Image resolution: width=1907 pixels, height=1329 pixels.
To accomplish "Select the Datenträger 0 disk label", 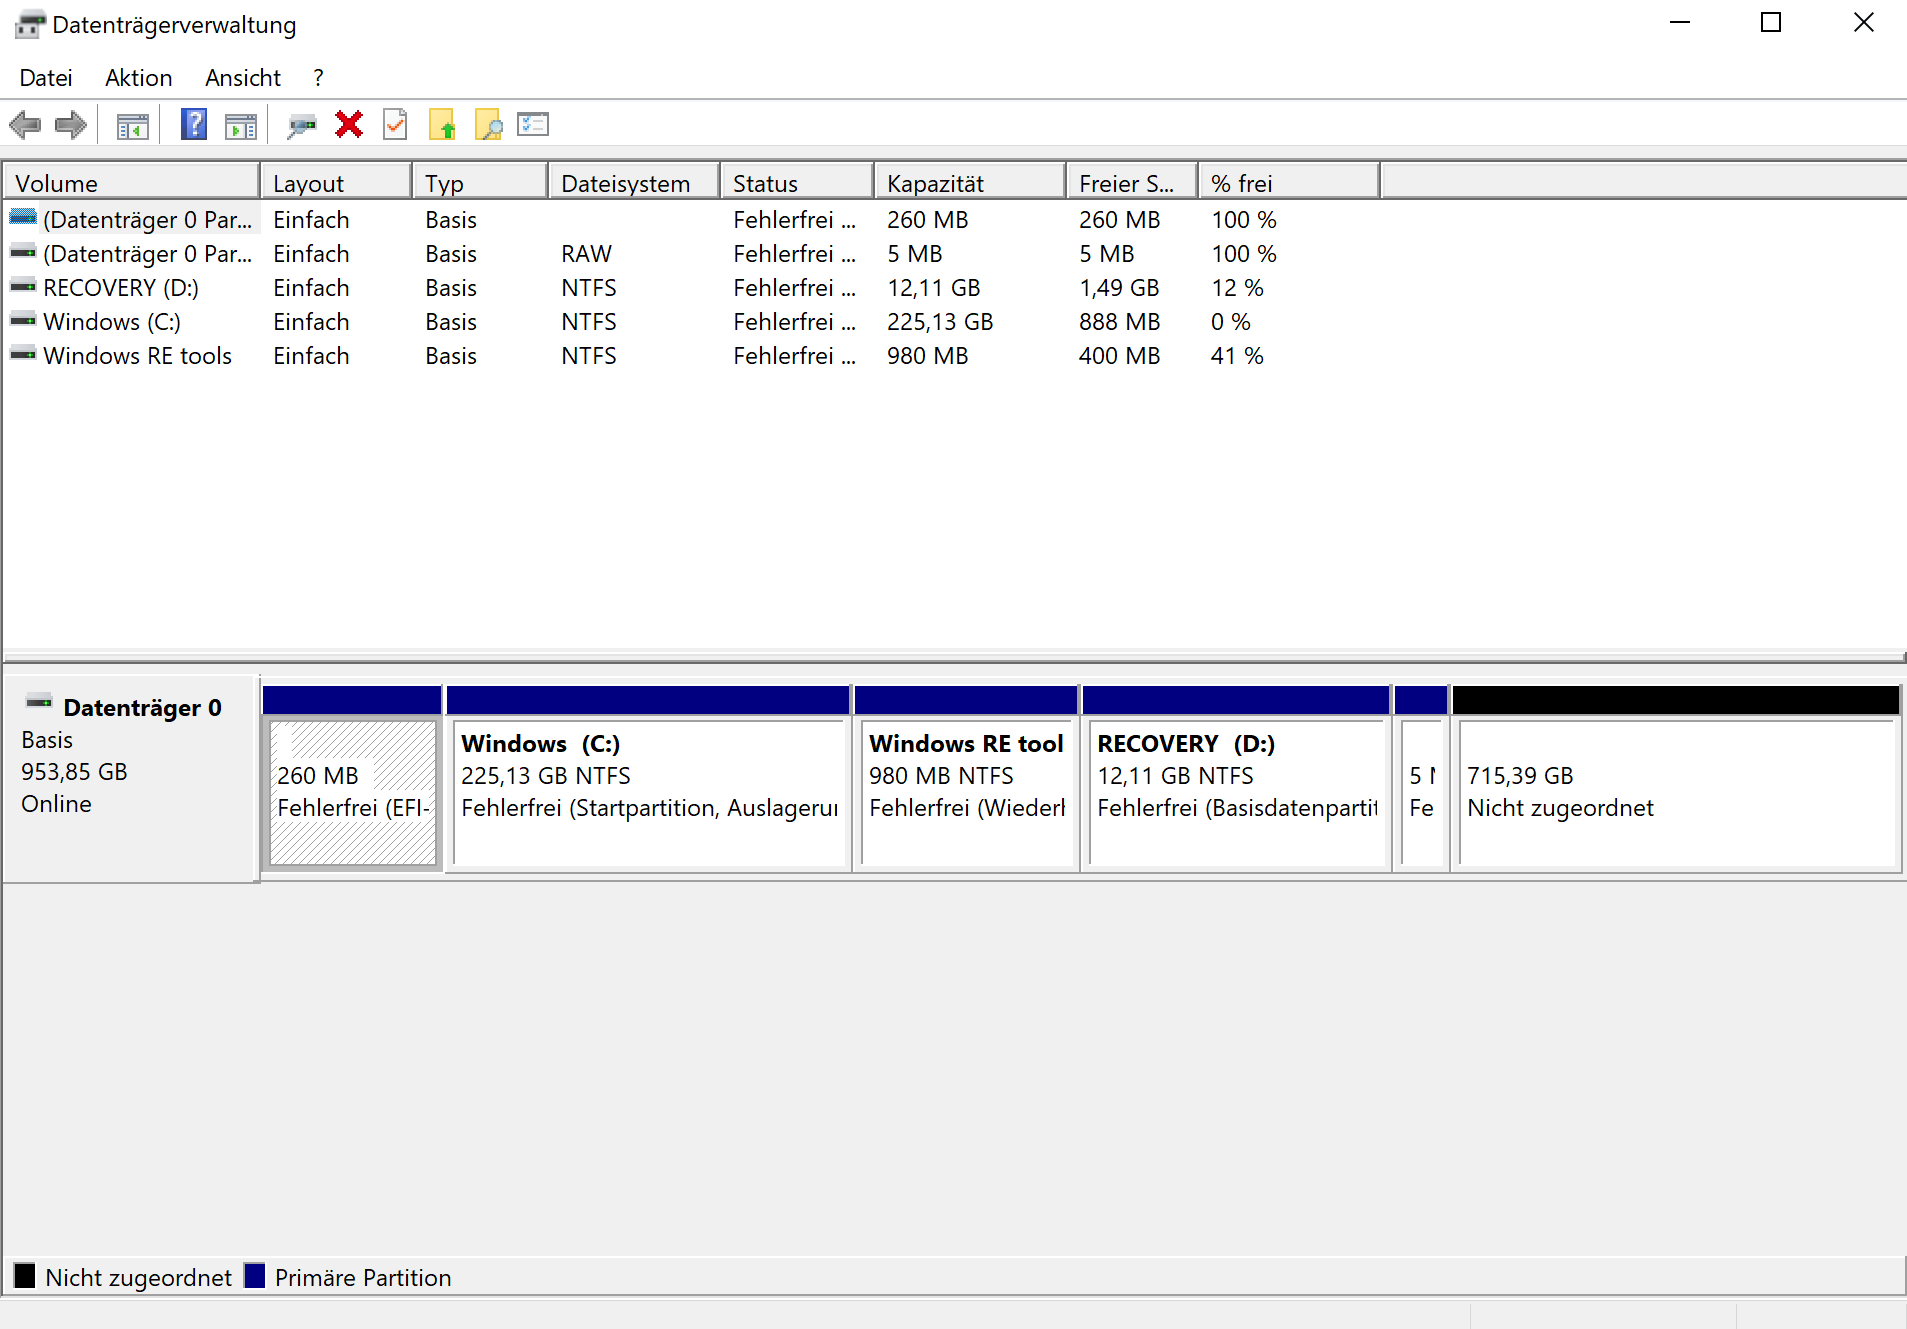I will click(x=142, y=708).
